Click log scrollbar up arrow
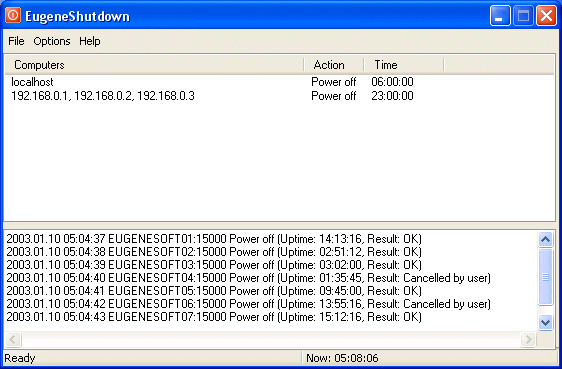Screen dimensions: 562x369 545,239
